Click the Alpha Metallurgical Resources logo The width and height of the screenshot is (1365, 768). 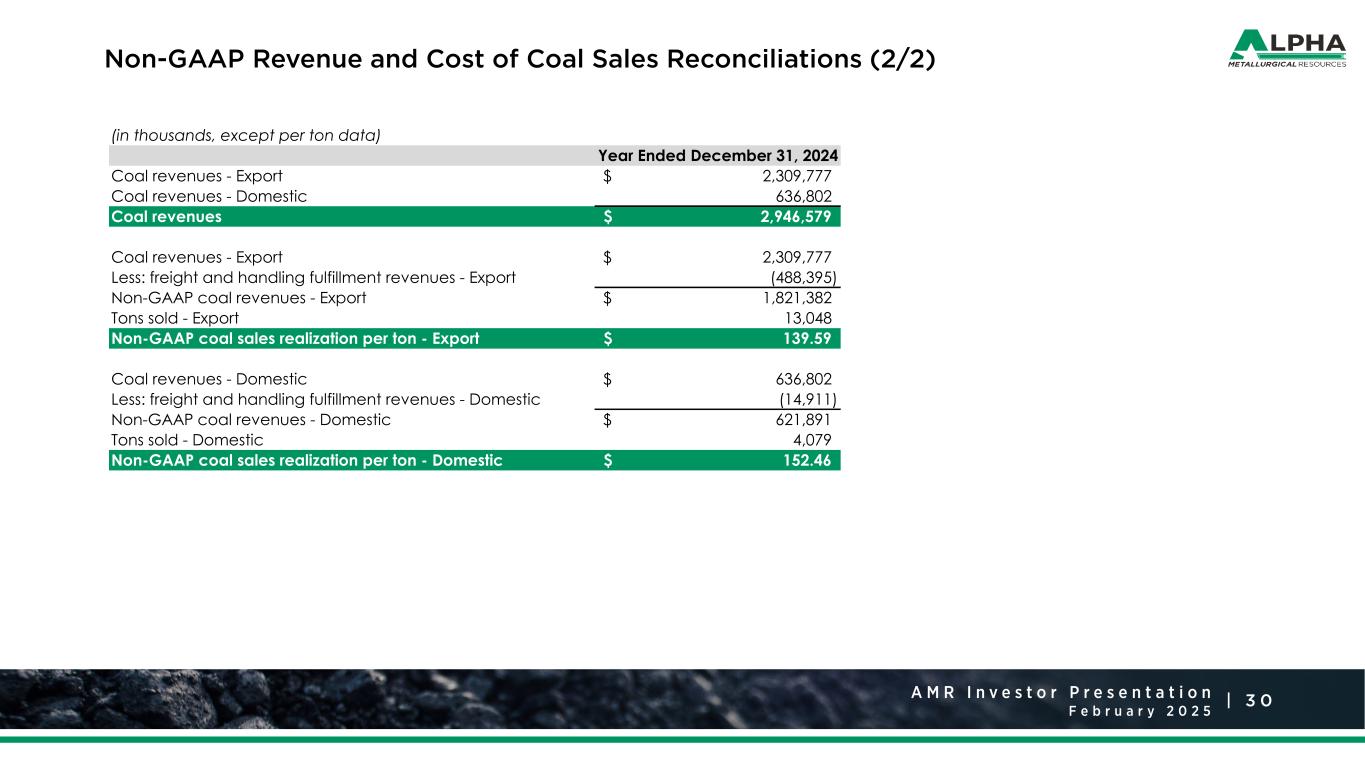click(x=1286, y=49)
